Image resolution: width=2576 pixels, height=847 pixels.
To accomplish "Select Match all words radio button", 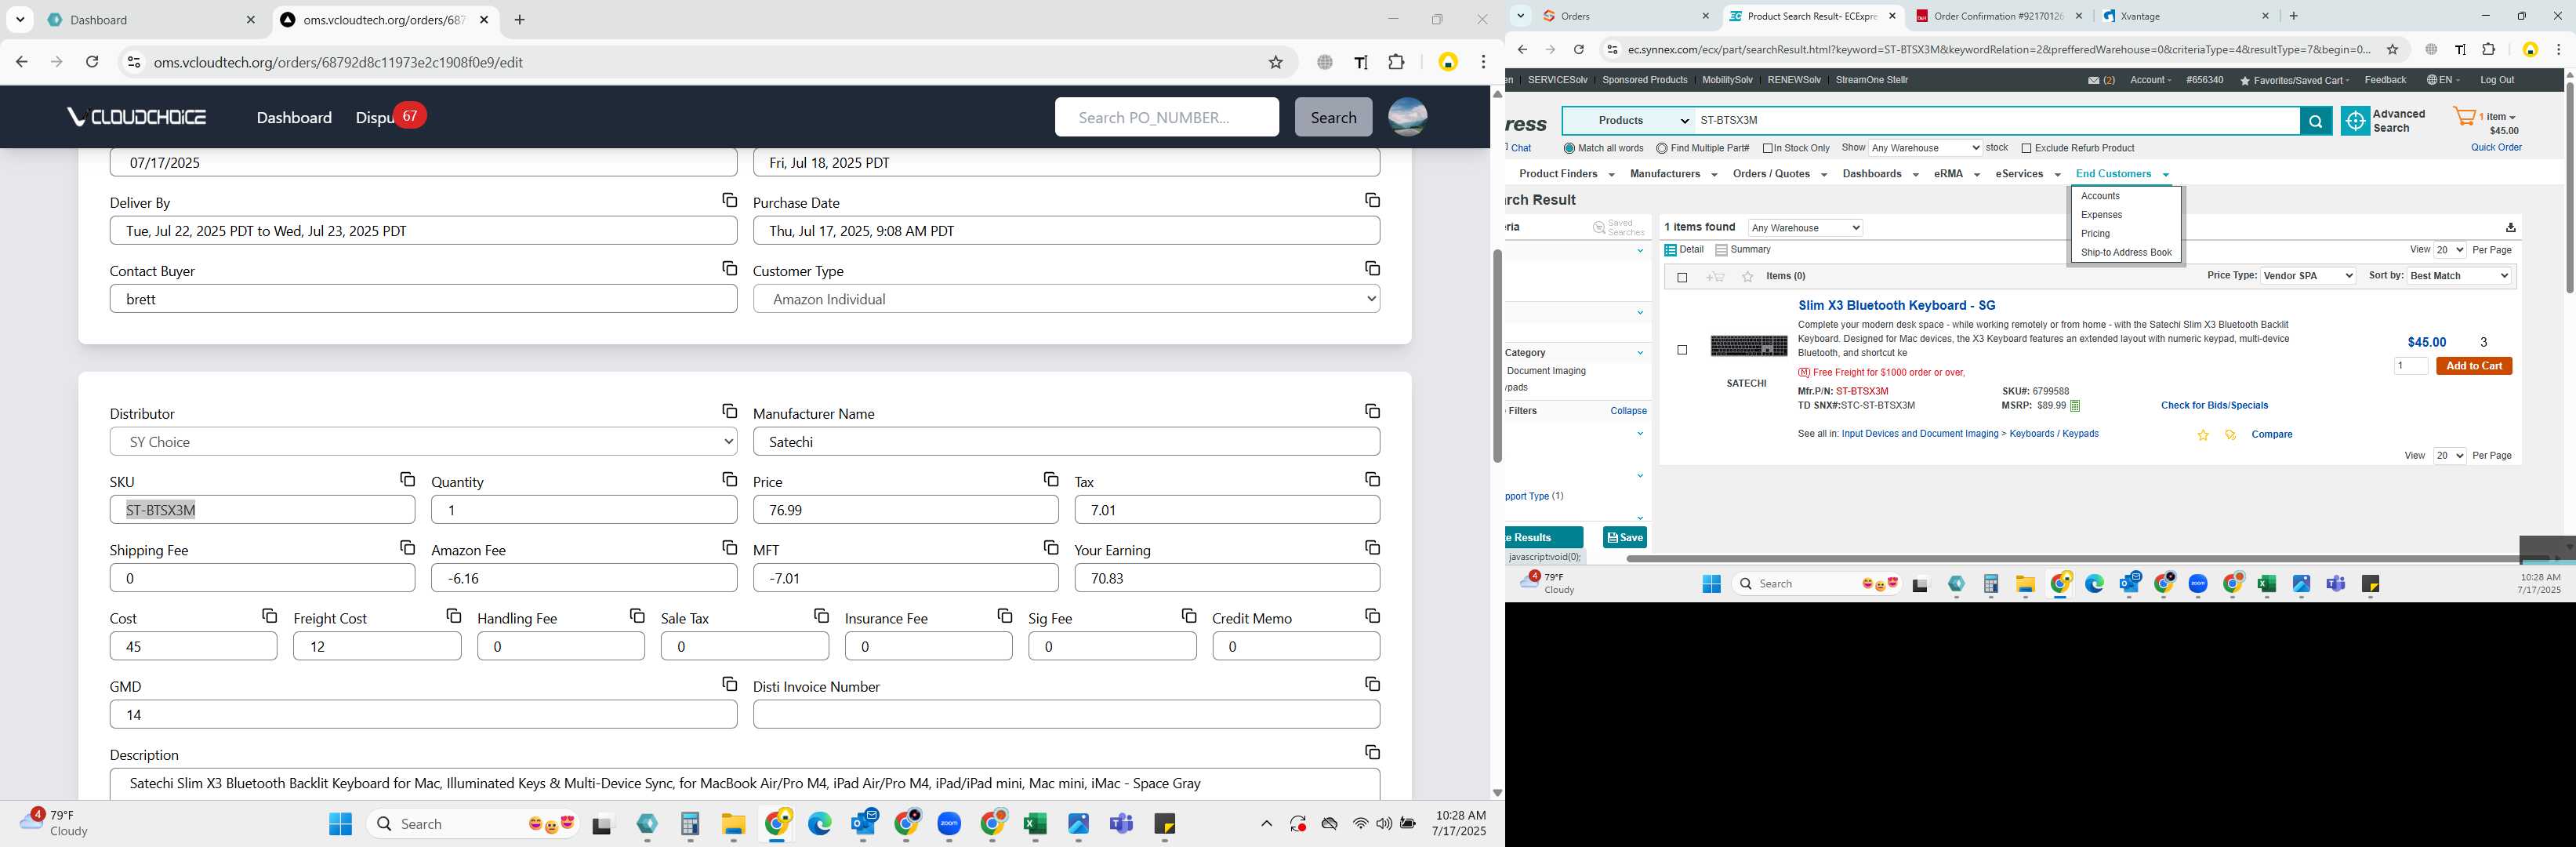I will [x=1569, y=149].
